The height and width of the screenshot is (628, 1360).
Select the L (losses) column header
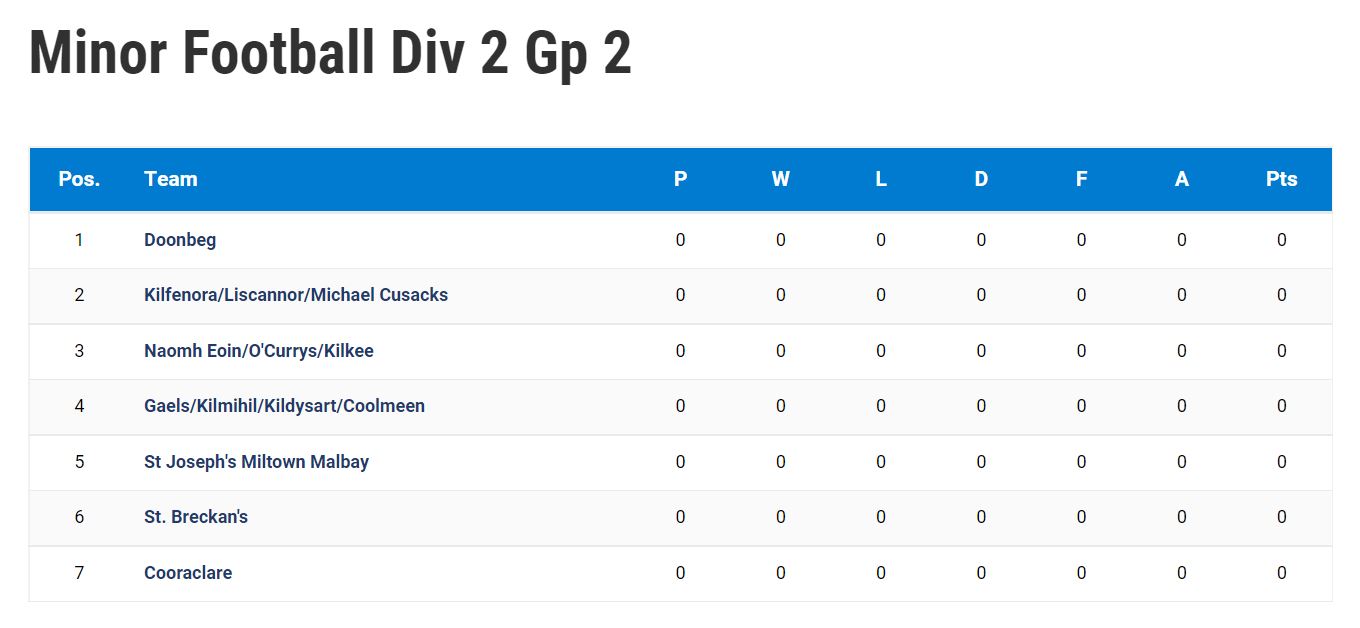[x=881, y=179]
